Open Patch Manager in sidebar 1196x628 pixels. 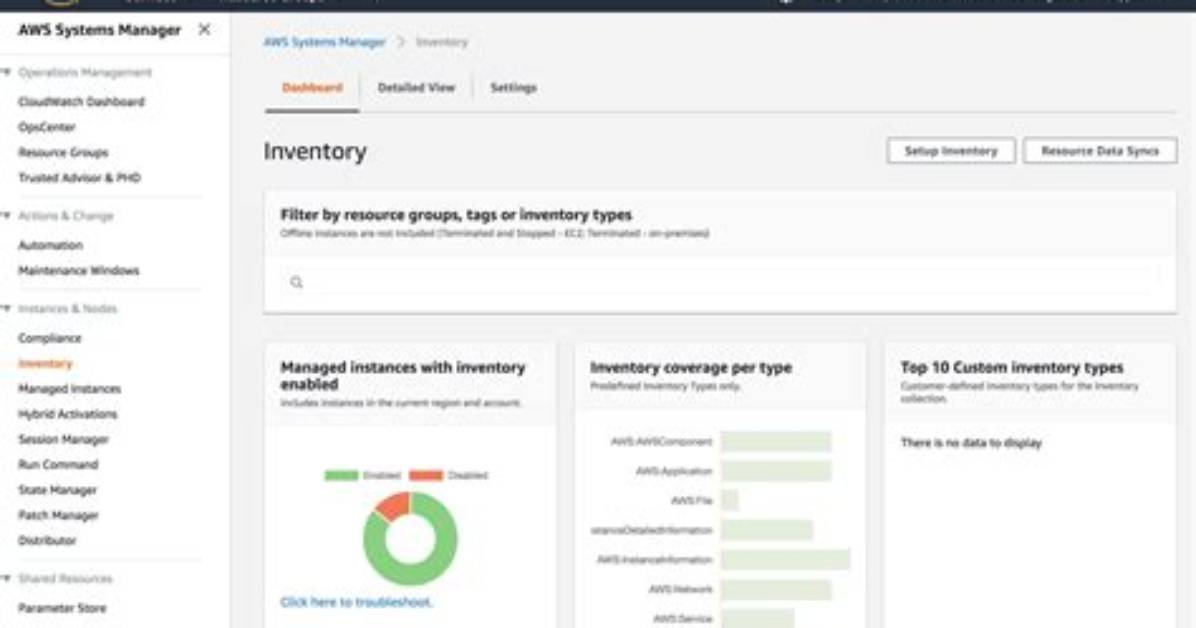tap(58, 515)
